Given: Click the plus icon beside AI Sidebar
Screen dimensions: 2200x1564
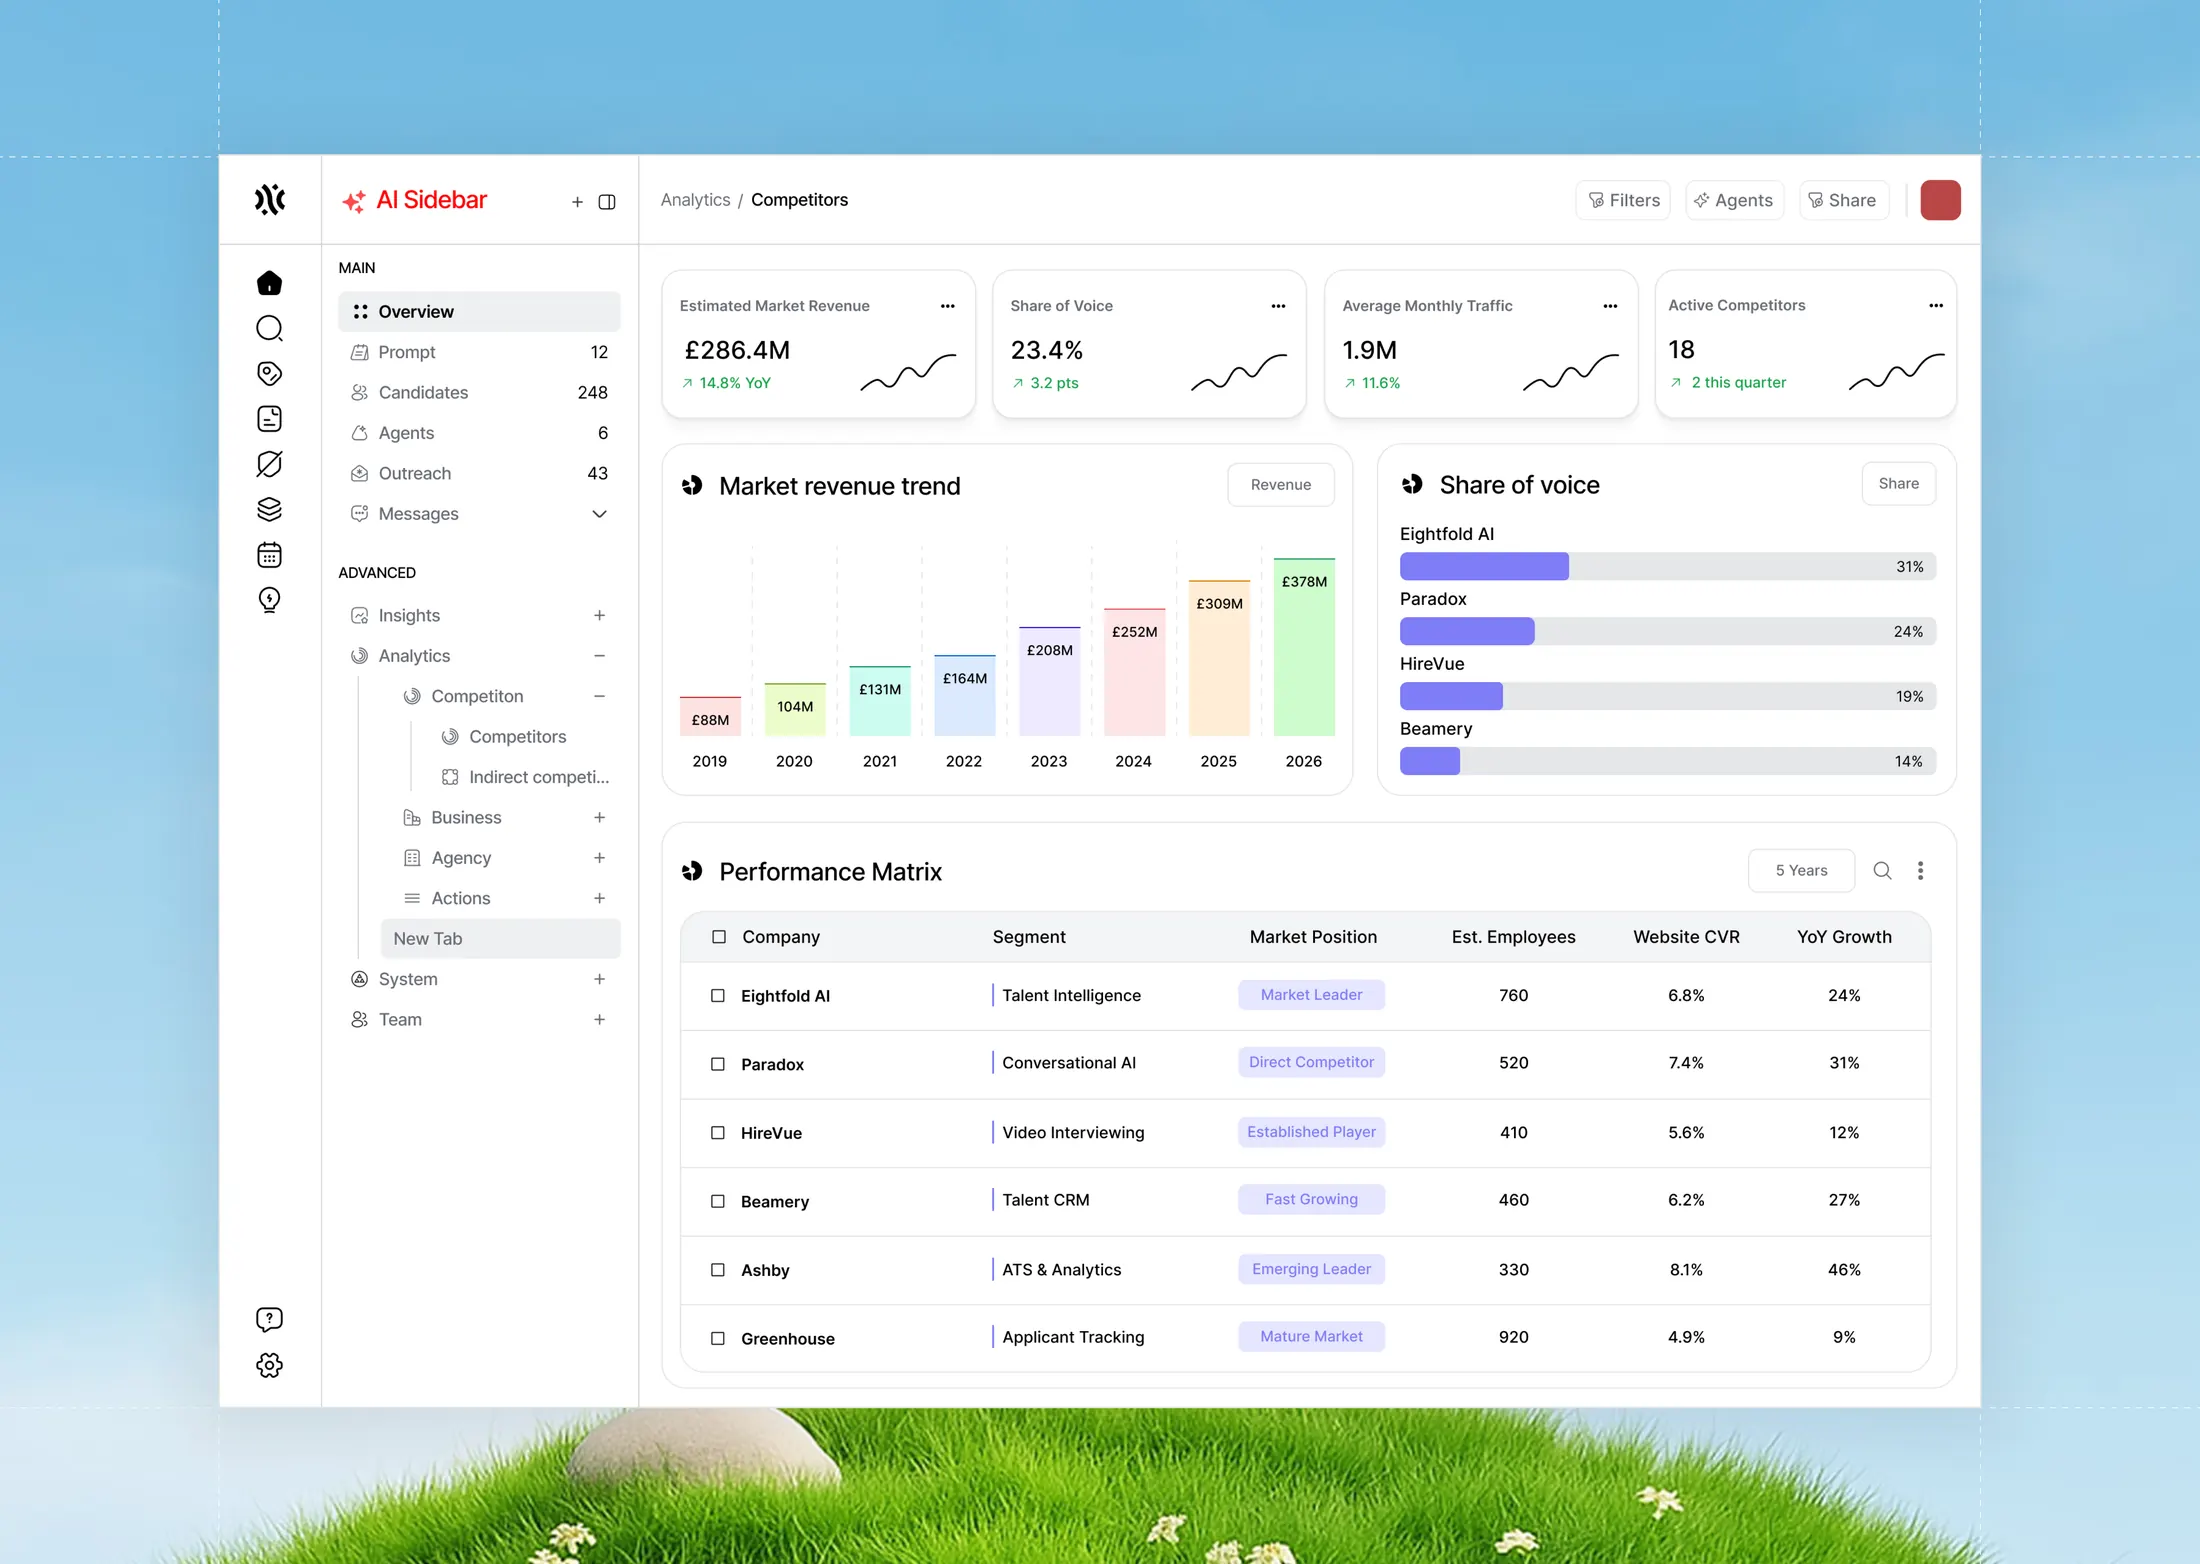Looking at the screenshot, I should point(577,202).
